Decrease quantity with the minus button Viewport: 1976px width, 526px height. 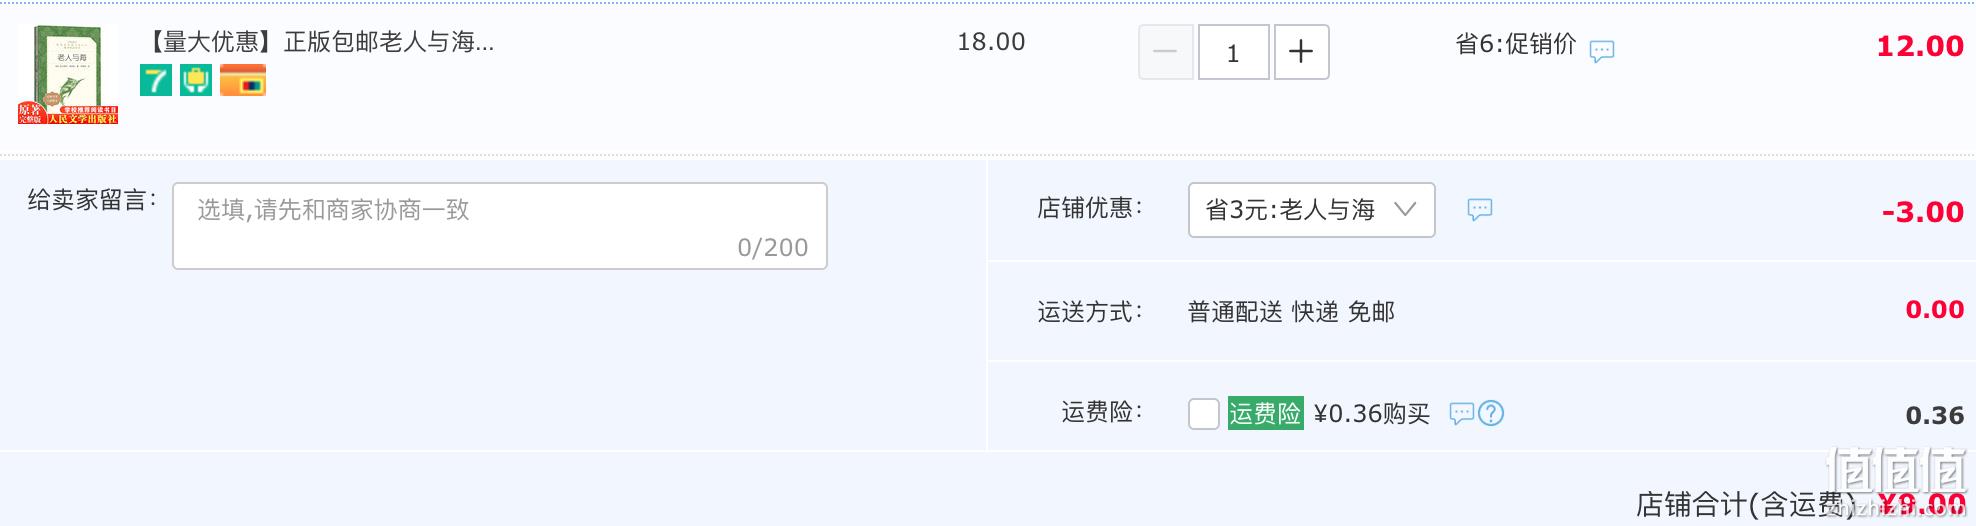tap(1165, 52)
